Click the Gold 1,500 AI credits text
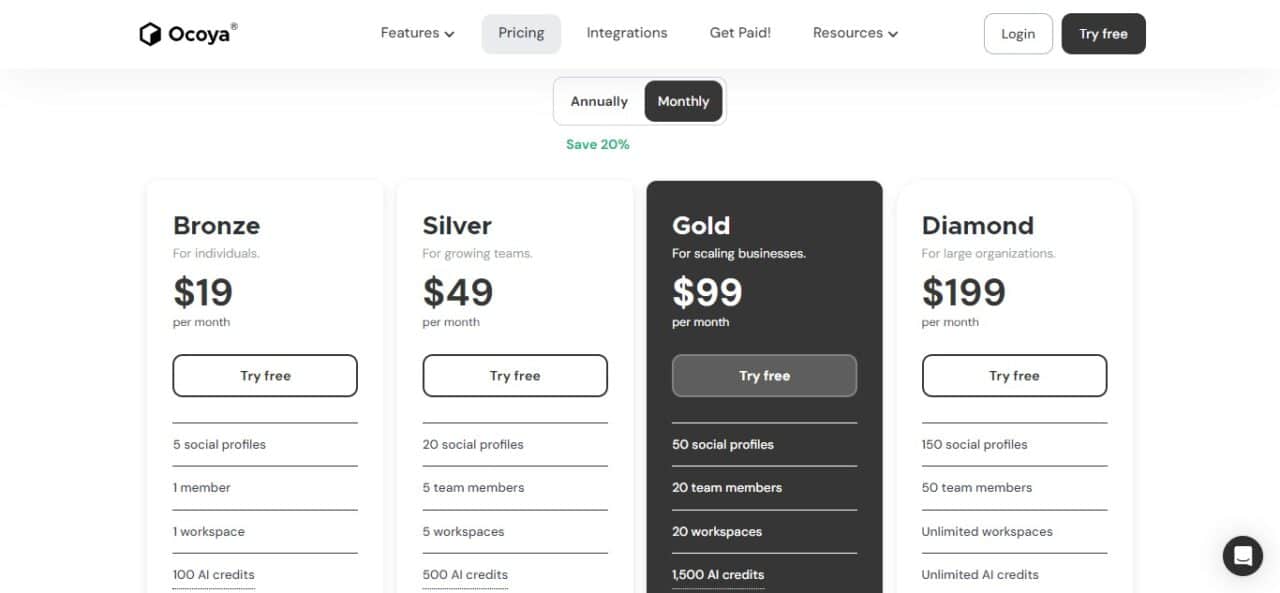 pyautogui.click(x=718, y=575)
